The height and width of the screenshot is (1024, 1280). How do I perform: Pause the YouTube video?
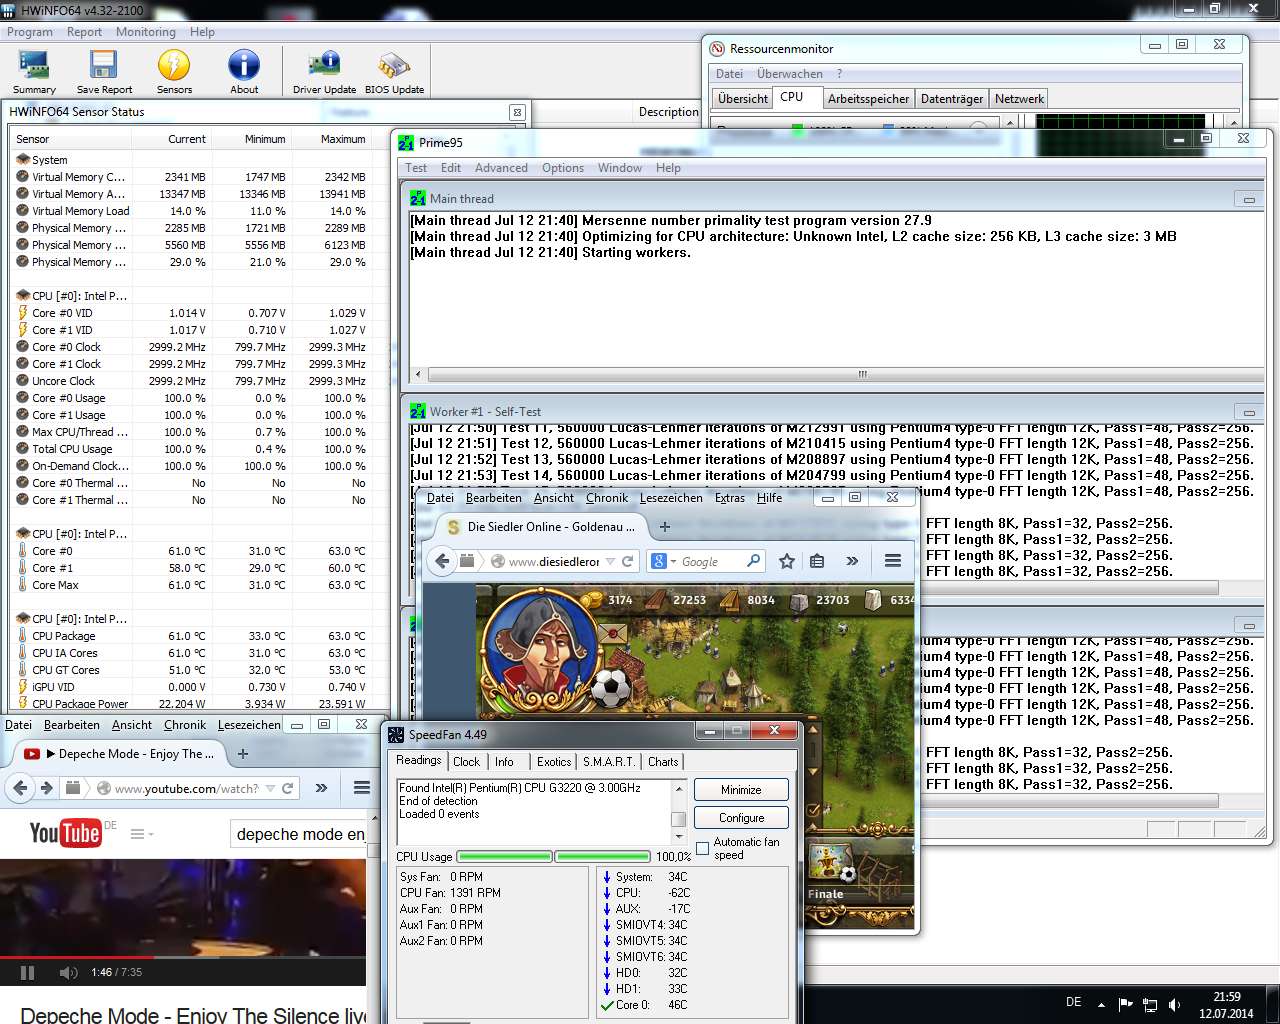(x=27, y=972)
